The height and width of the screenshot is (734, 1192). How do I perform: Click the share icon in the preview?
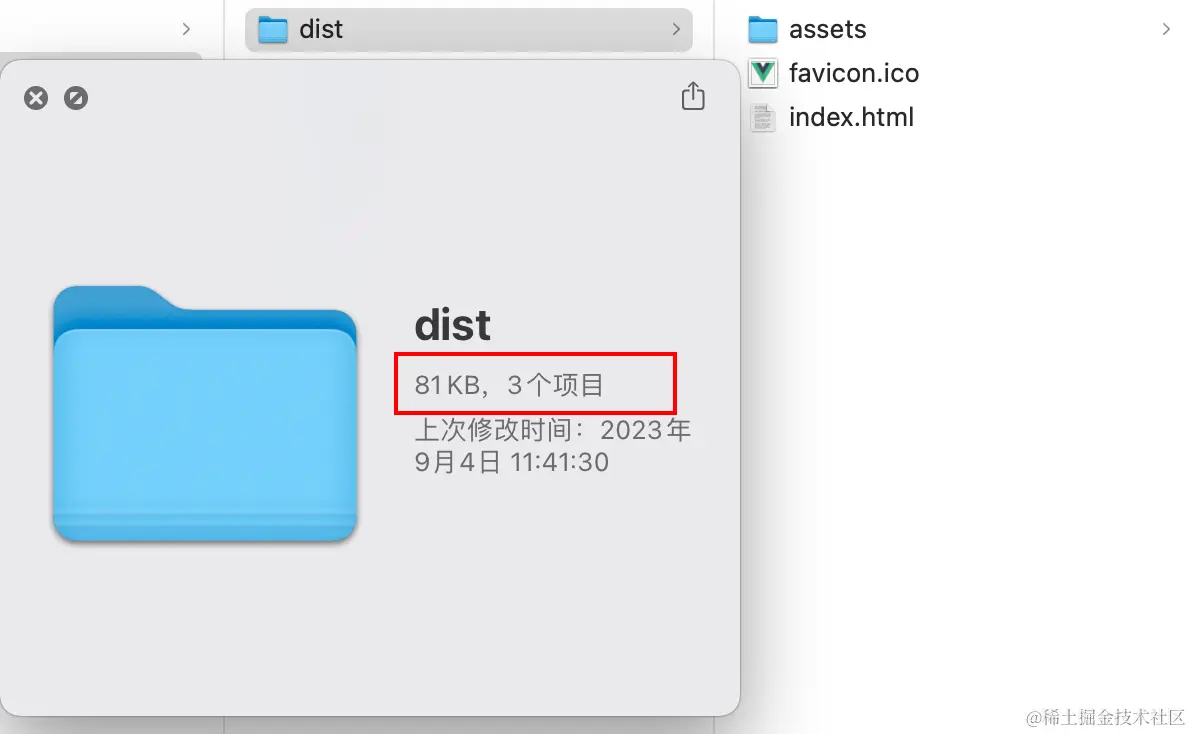coord(693,96)
